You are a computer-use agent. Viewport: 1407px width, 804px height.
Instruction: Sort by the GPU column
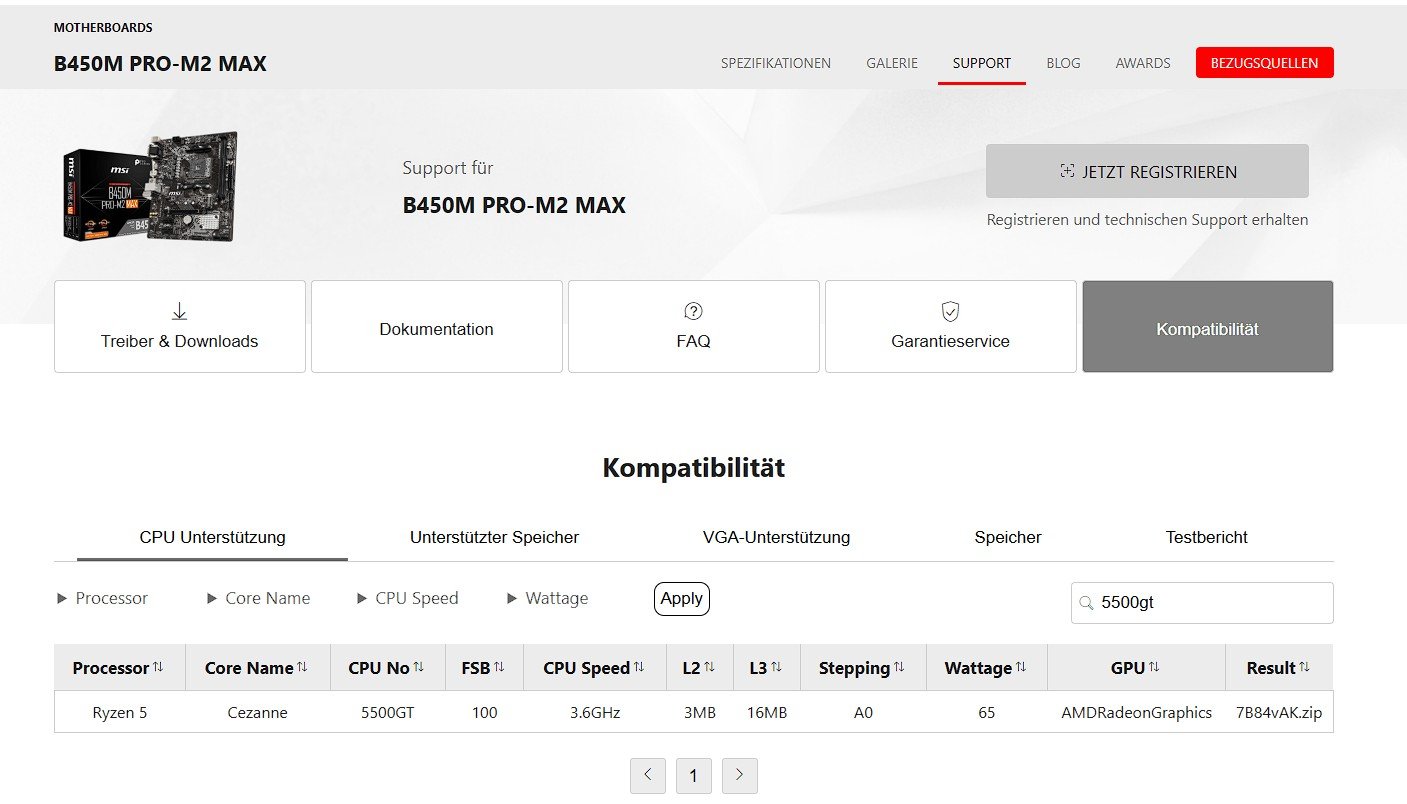point(1136,667)
